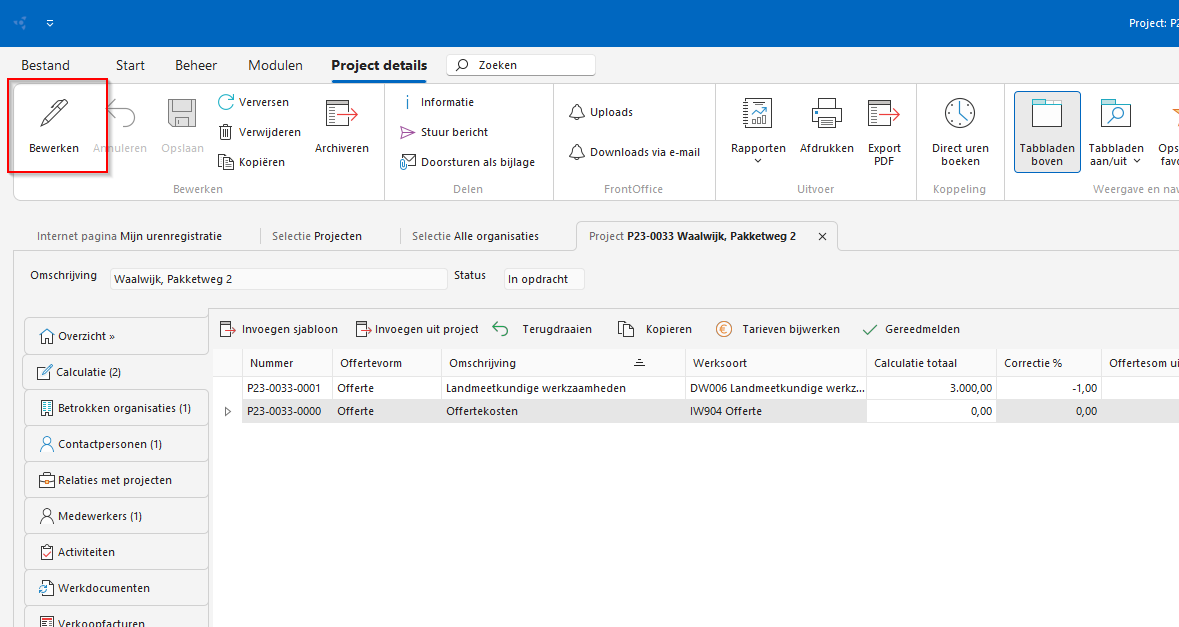The width and height of the screenshot is (1179, 627).
Task: Click the IW904 Offerte cell
Action: 776,411
